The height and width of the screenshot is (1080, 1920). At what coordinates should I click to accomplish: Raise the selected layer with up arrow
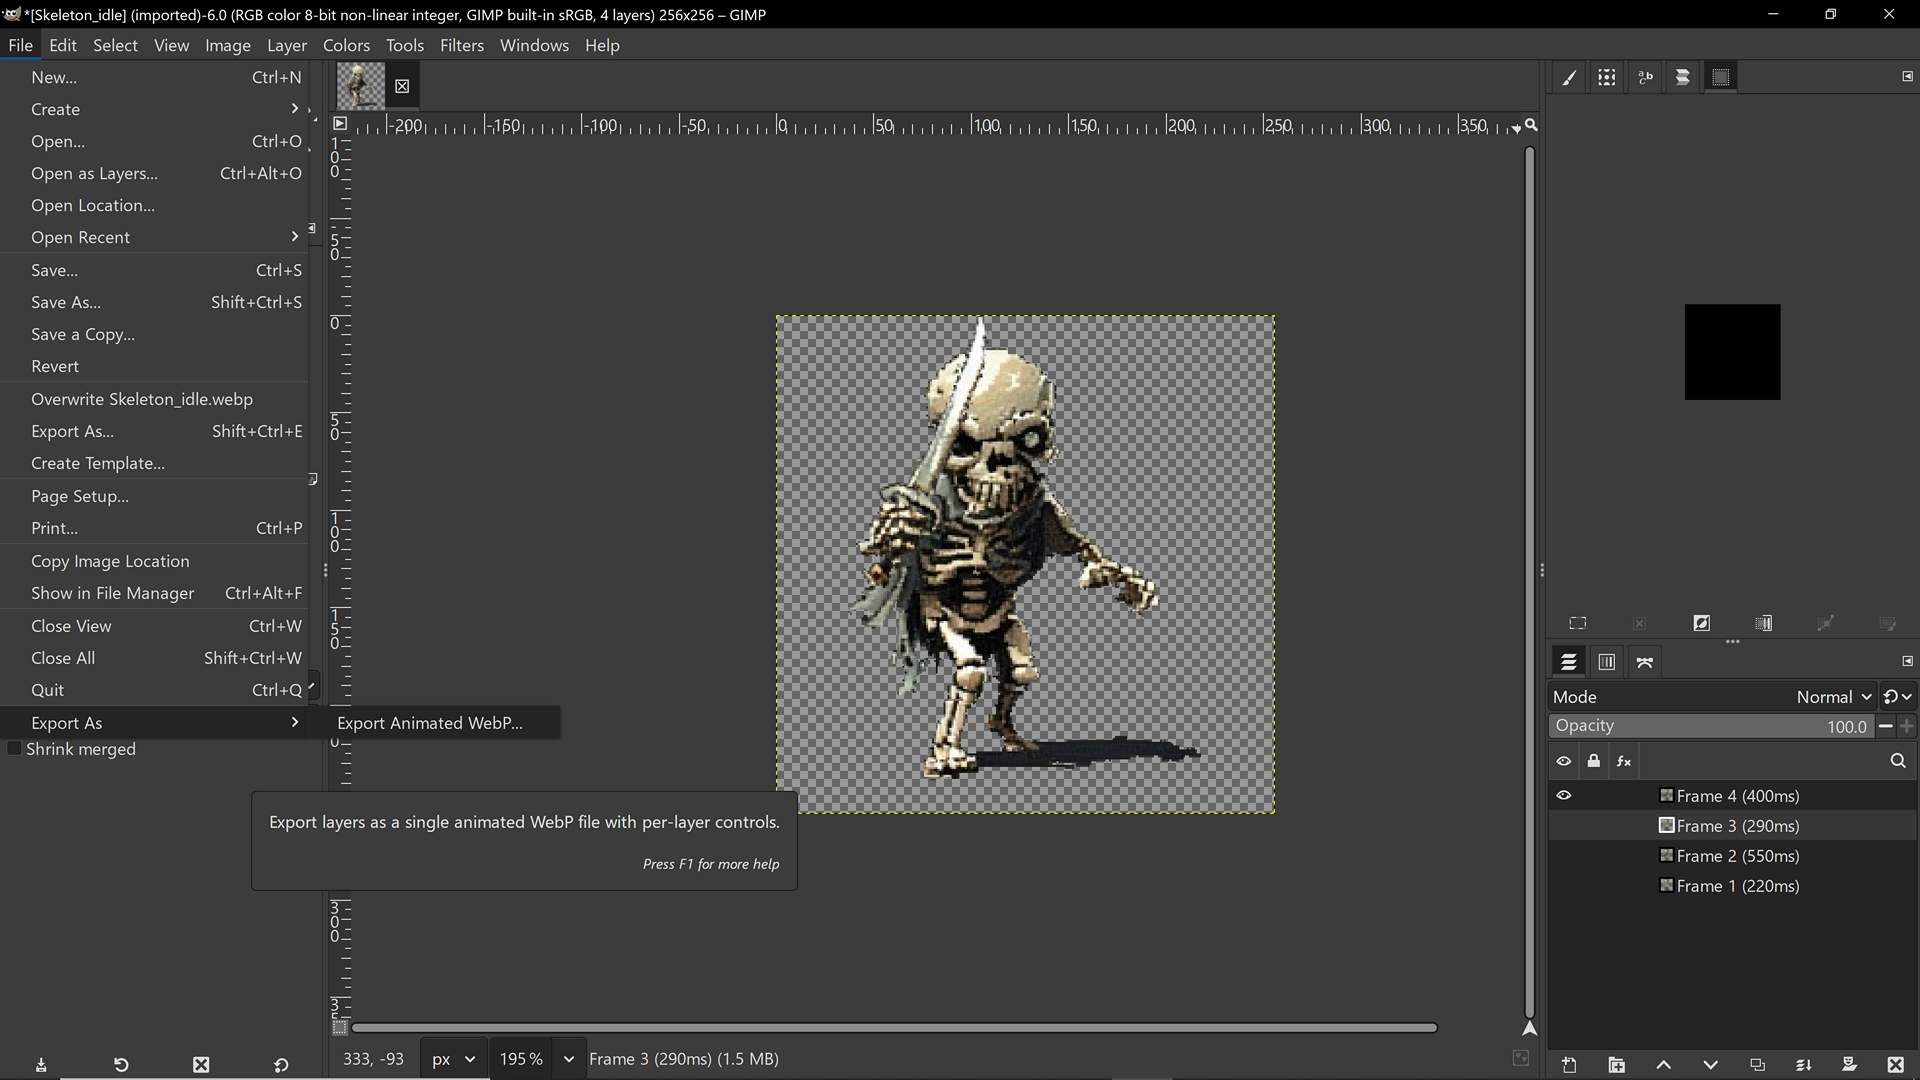1663,1065
